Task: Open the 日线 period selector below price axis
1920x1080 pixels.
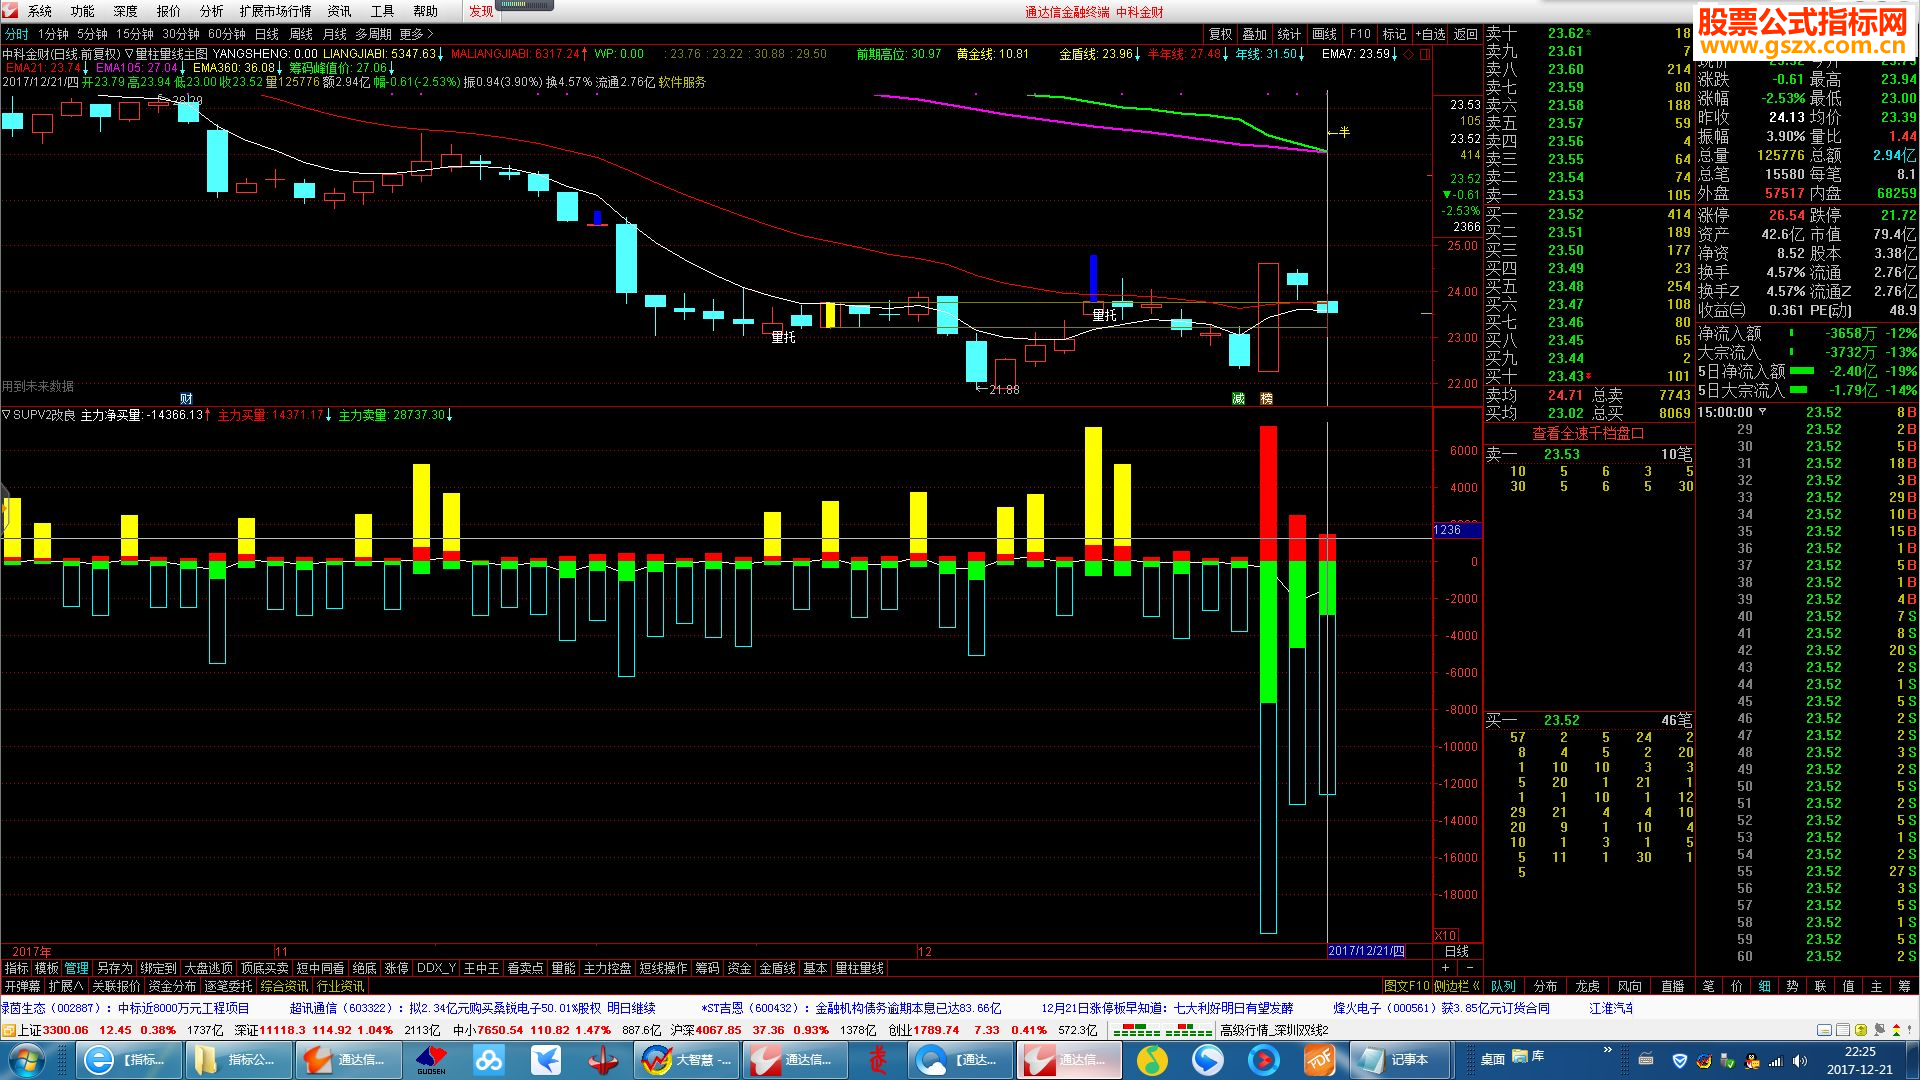Action: [1457, 951]
